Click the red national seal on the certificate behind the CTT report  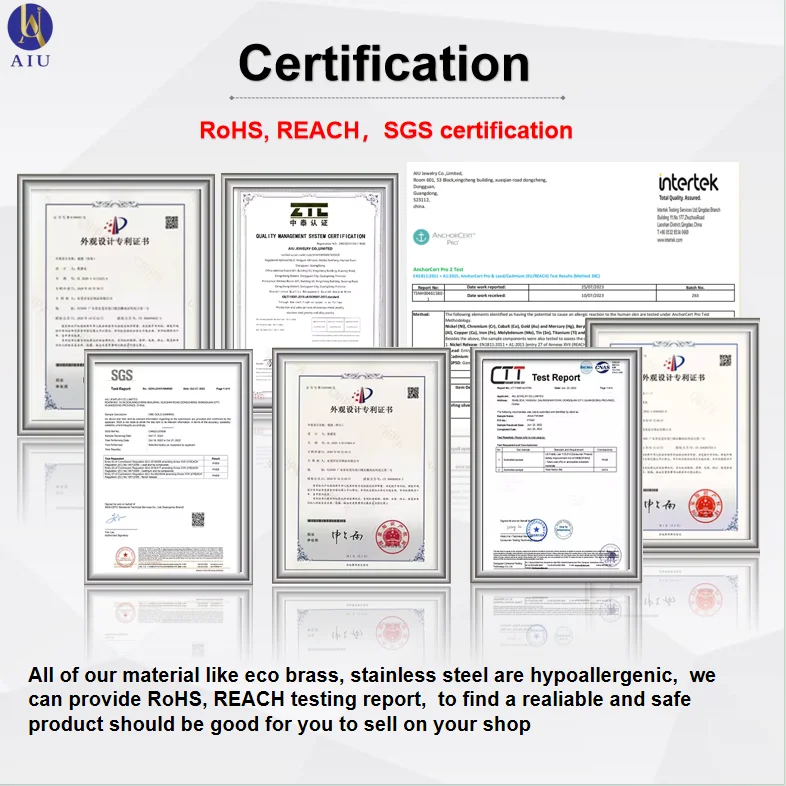coord(705,506)
